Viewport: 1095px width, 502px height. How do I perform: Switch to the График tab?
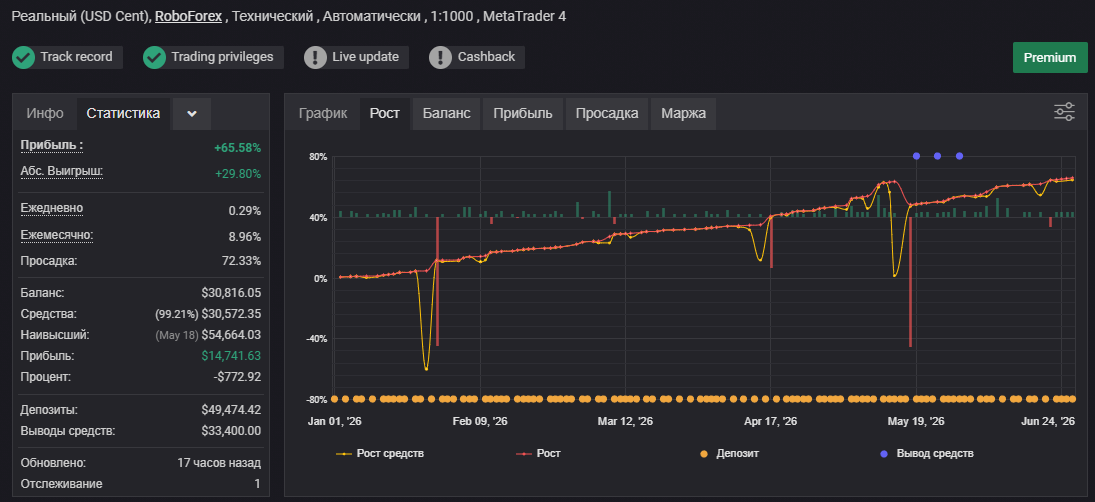coord(323,113)
